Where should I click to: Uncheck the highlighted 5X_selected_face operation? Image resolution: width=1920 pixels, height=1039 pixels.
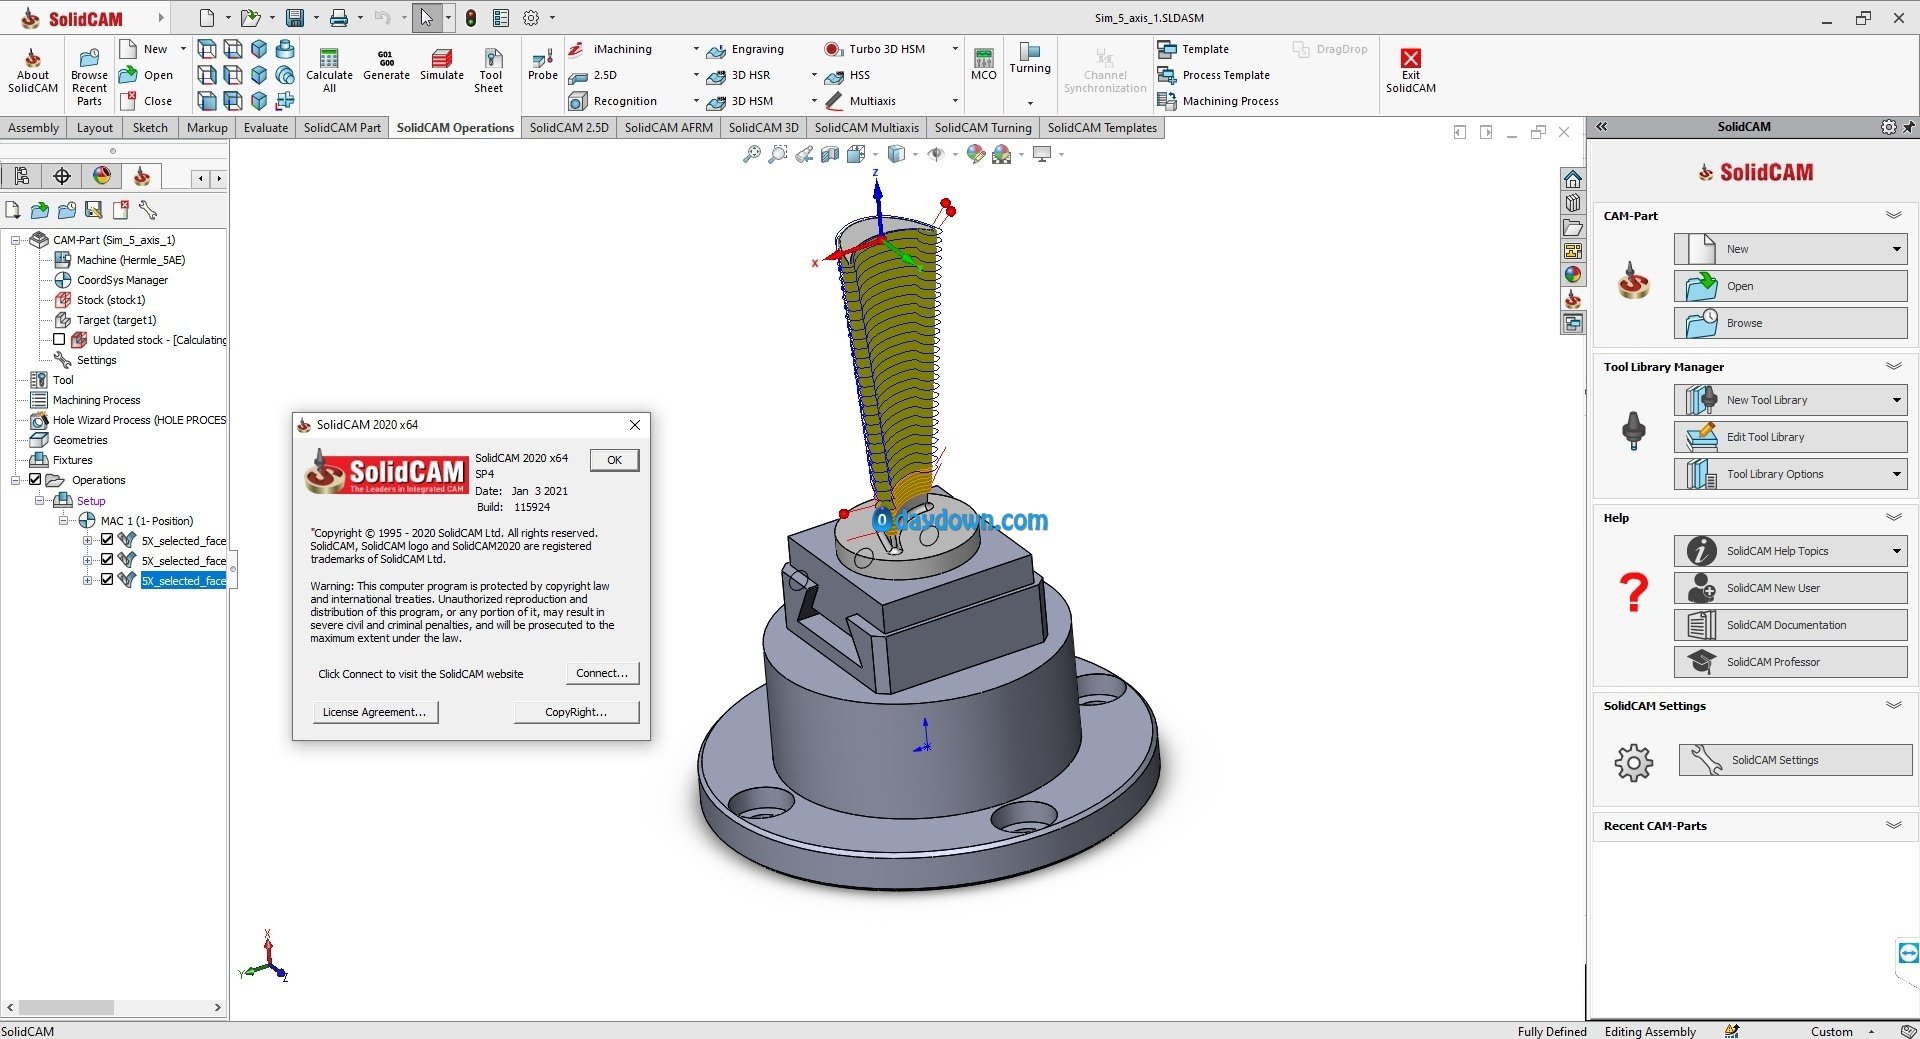[107, 580]
